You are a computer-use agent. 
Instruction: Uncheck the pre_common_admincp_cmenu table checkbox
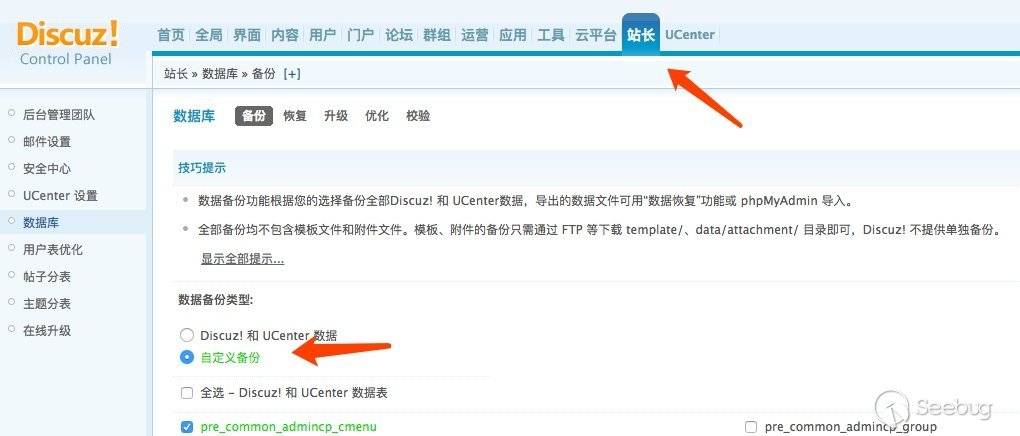187,427
